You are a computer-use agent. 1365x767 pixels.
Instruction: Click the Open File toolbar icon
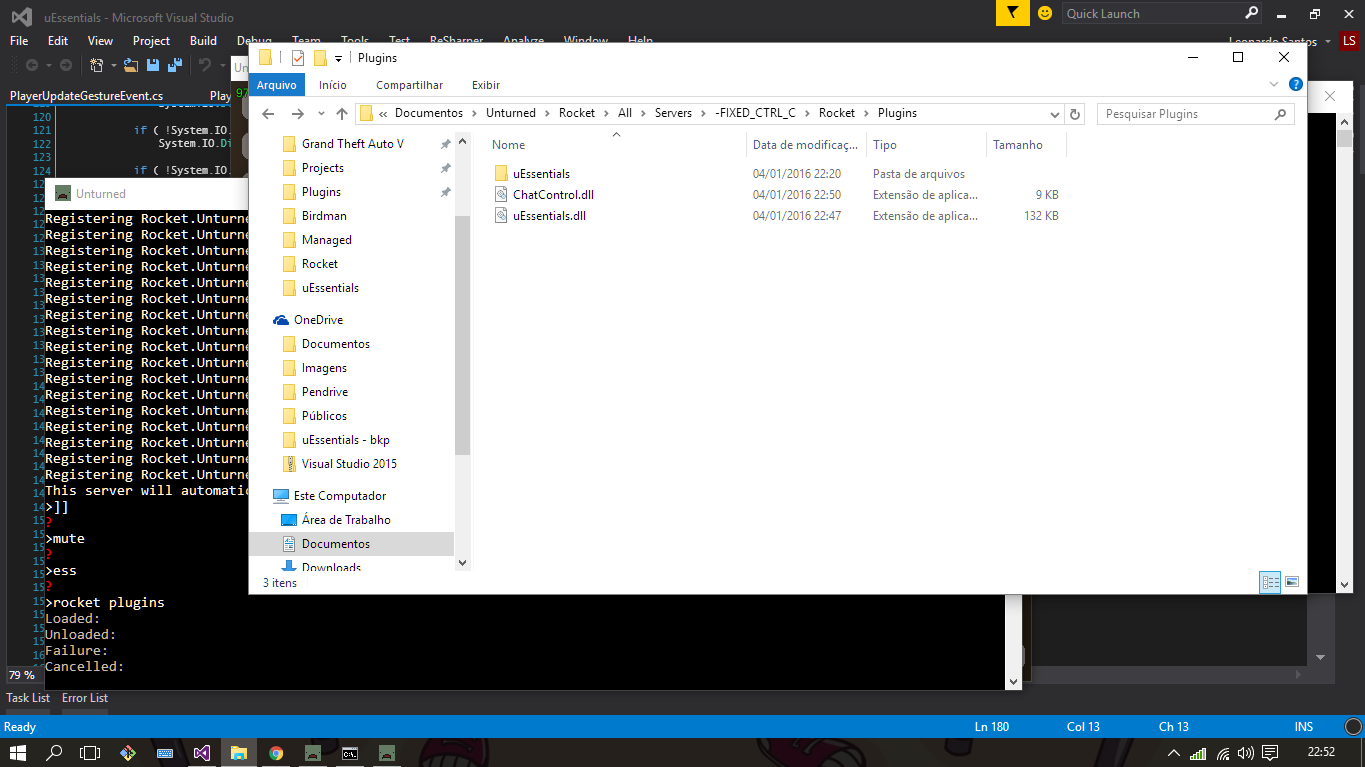(131, 65)
